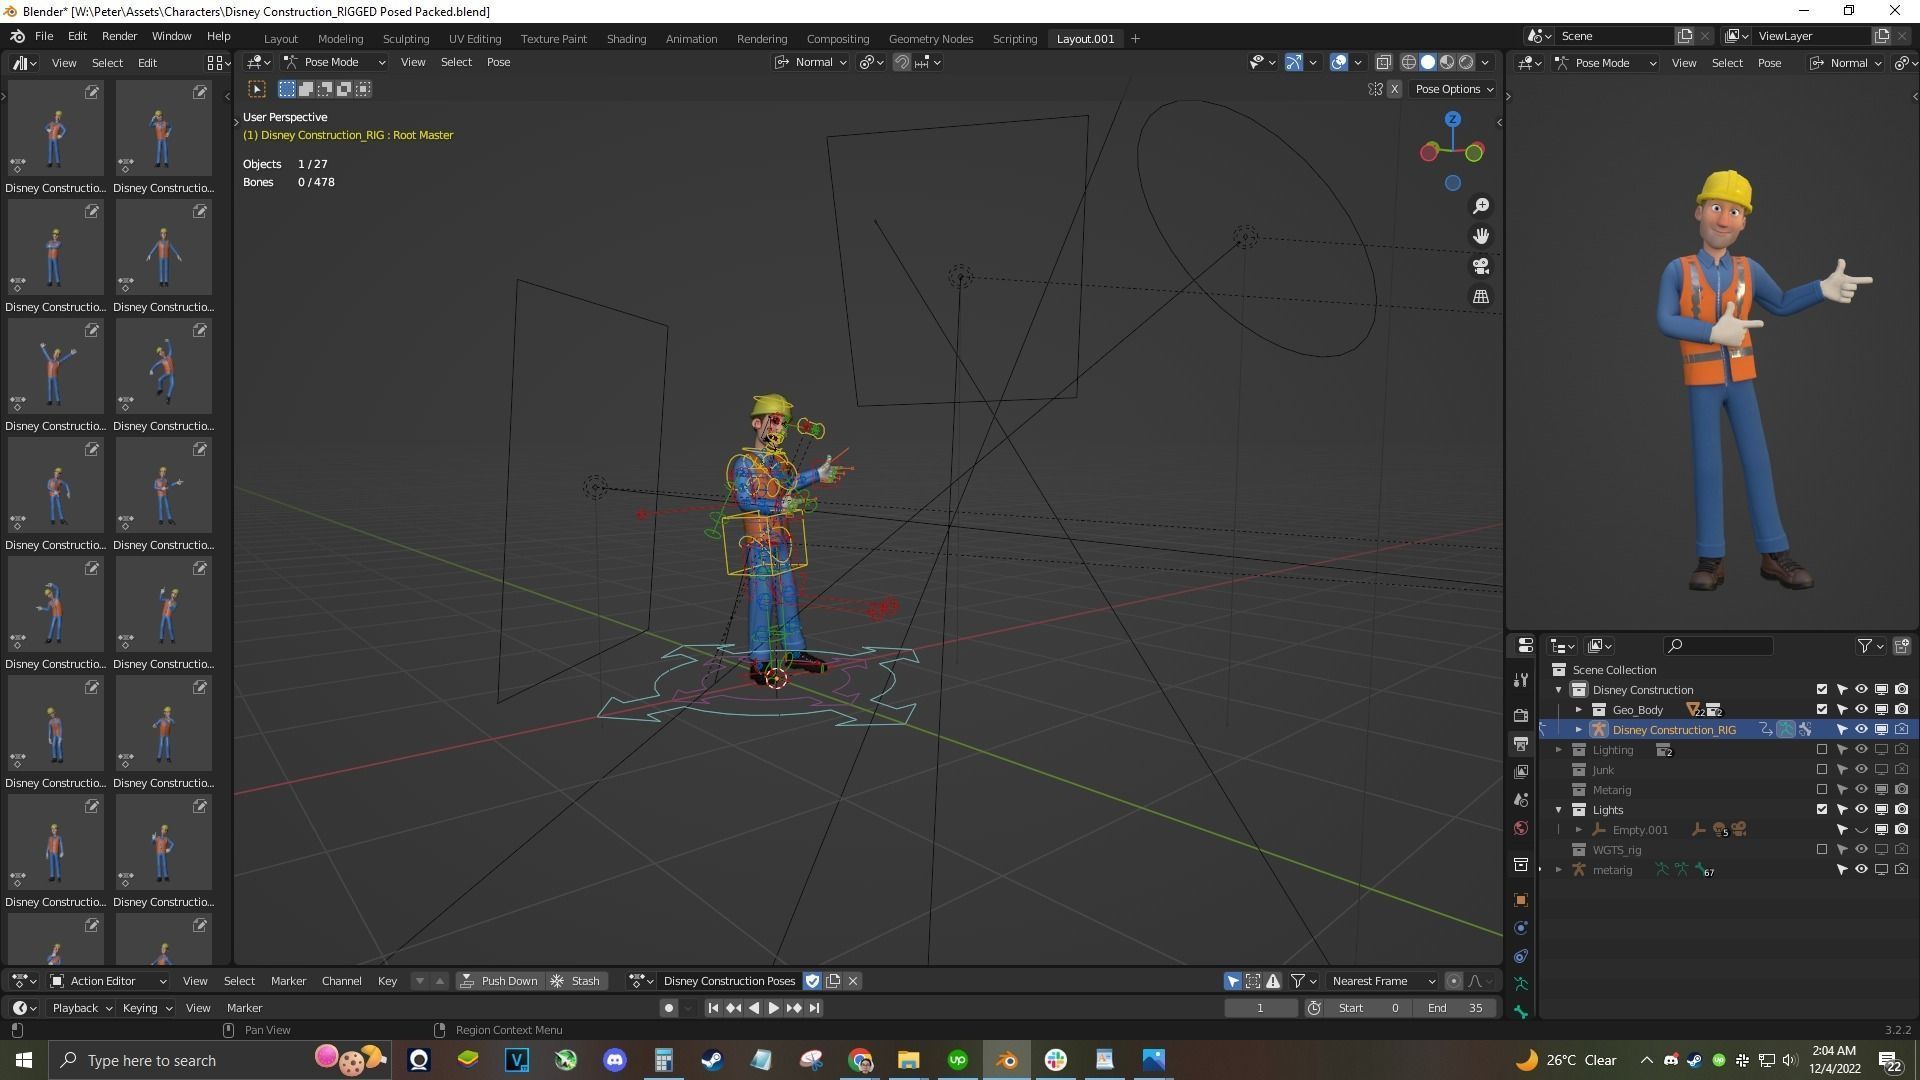Open the Nearest Frame dropdown

pos(1383,981)
